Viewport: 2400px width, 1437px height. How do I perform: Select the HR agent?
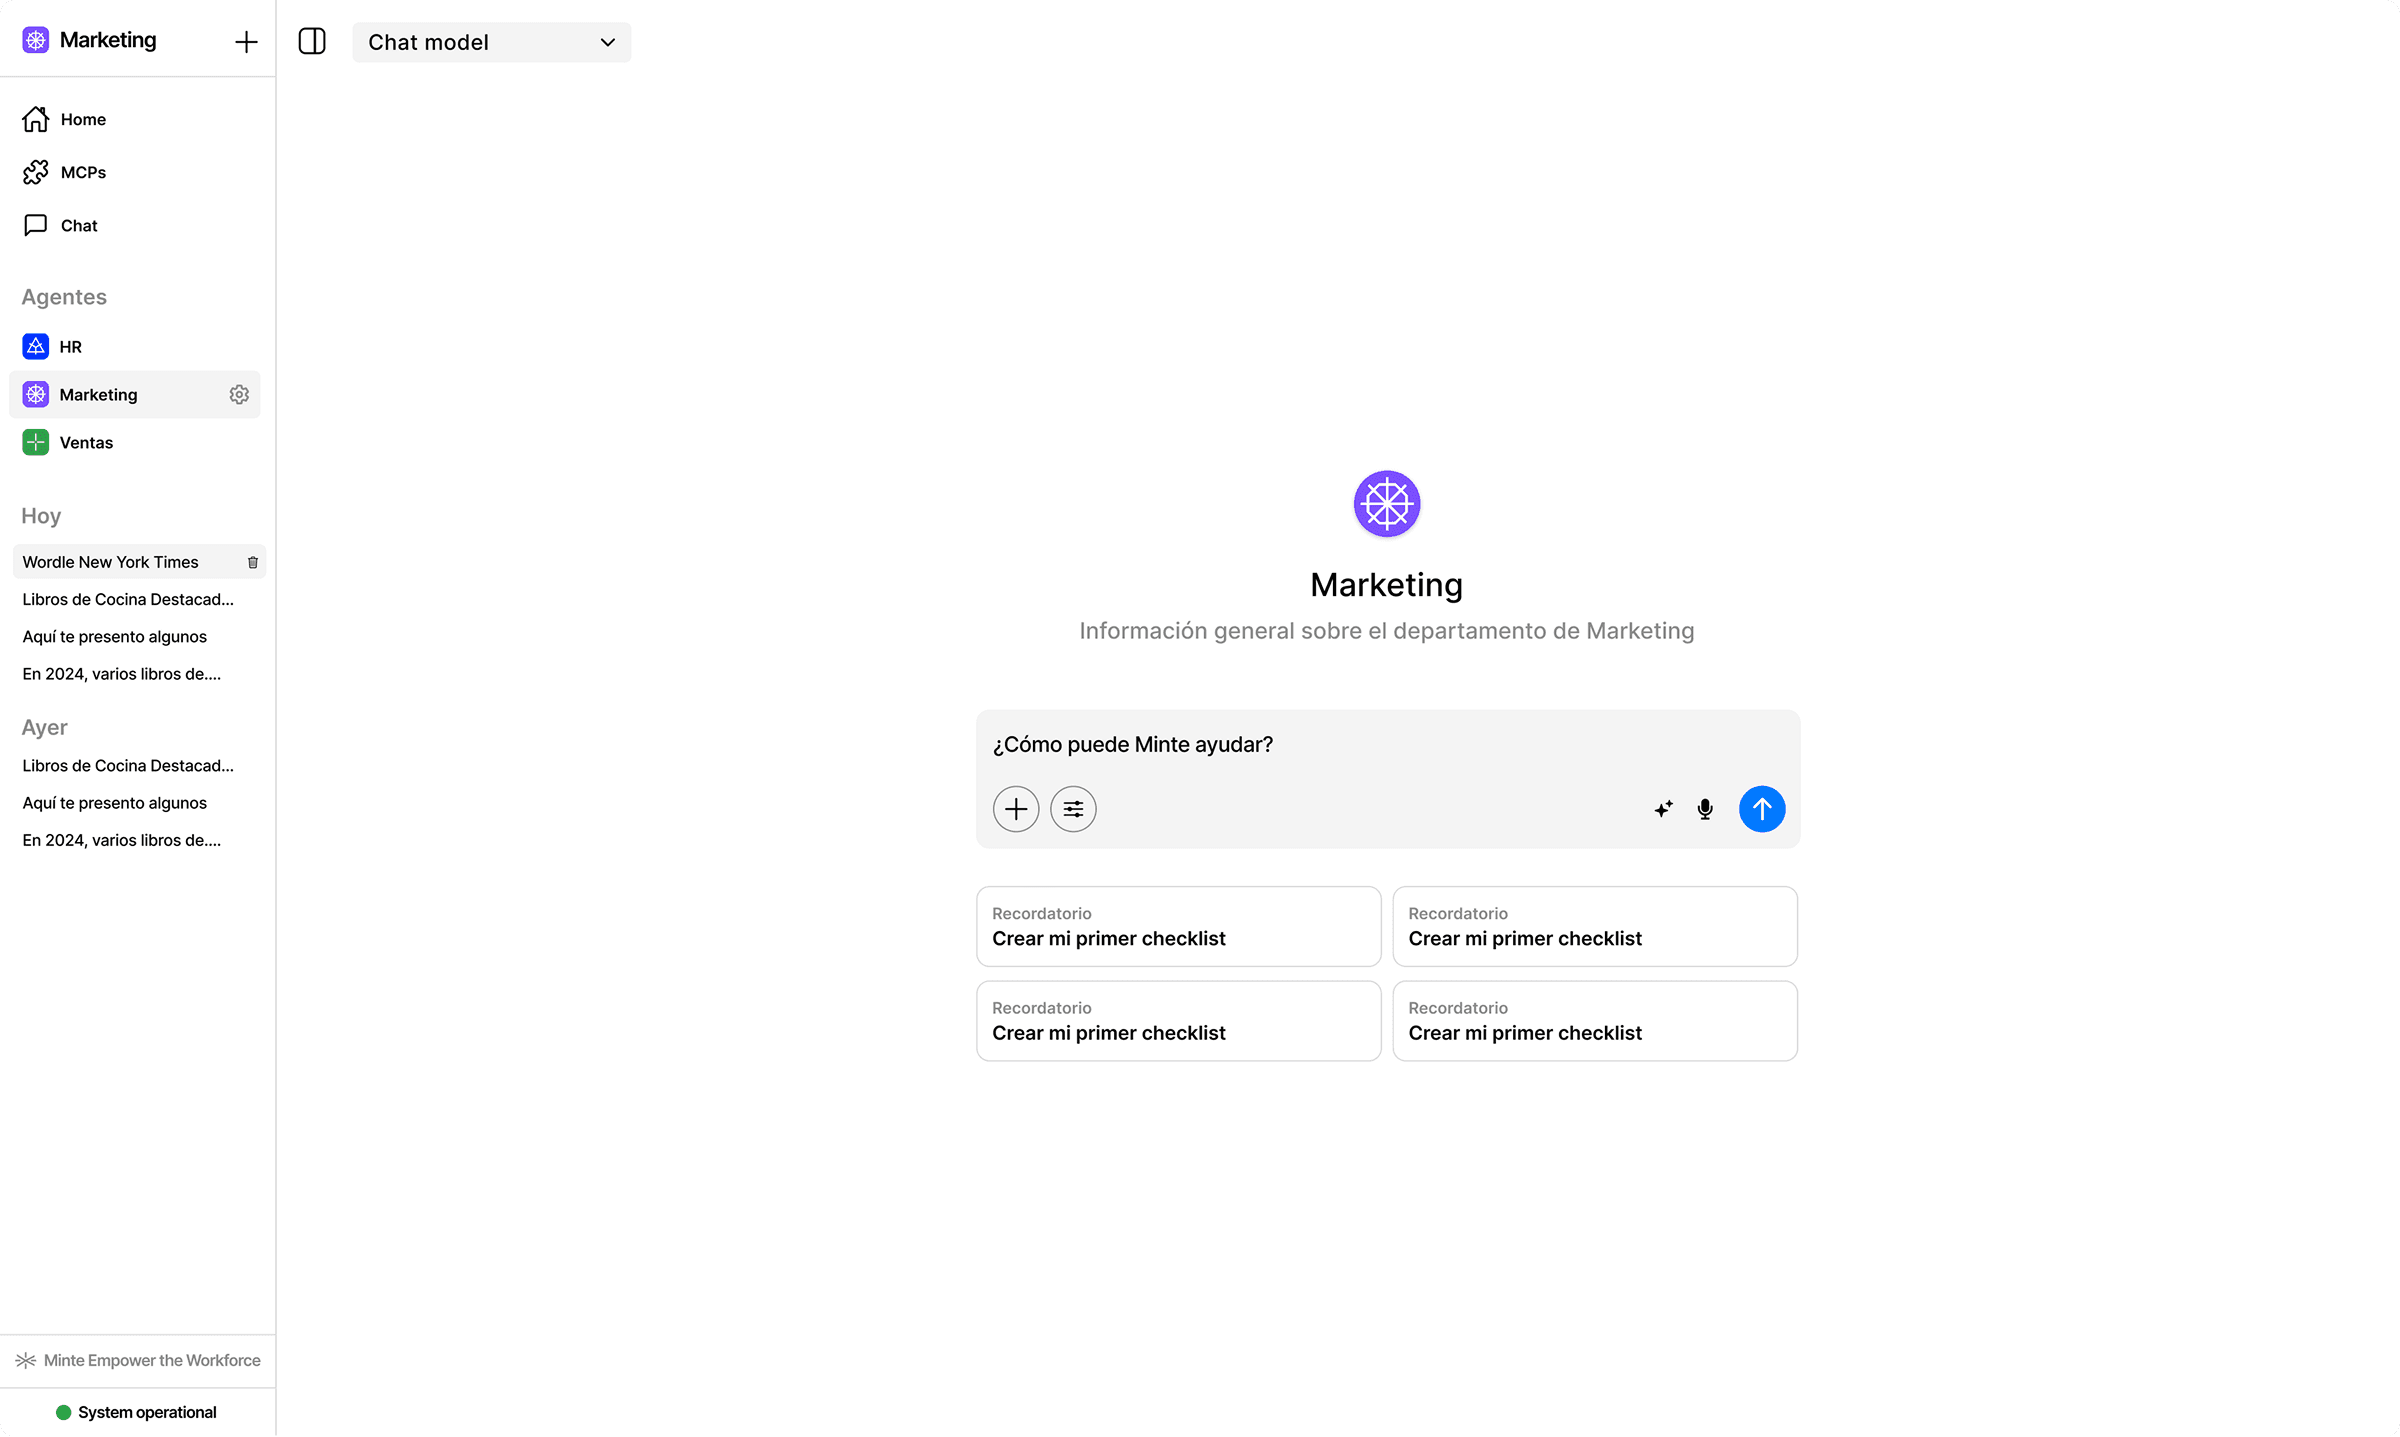(x=70, y=346)
